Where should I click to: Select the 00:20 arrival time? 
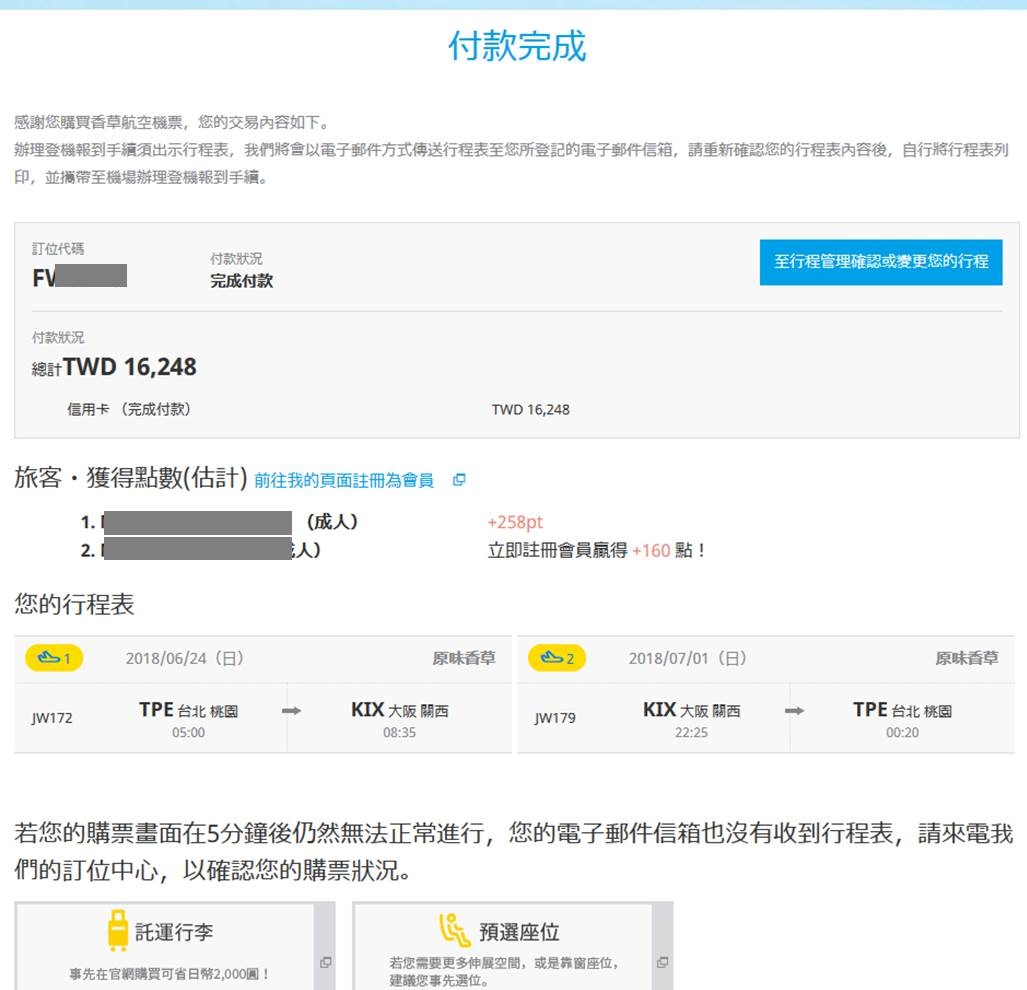903,733
